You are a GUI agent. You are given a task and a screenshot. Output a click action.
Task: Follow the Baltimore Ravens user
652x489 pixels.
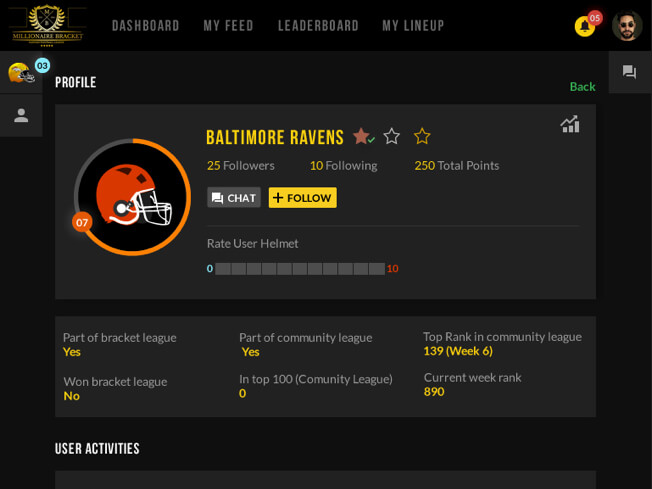303,198
